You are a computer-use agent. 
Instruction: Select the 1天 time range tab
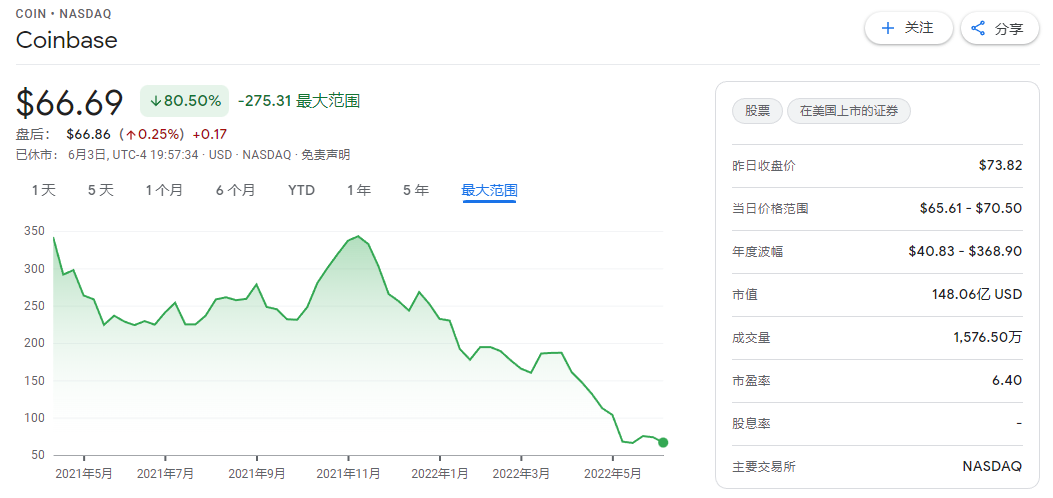tap(44, 190)
